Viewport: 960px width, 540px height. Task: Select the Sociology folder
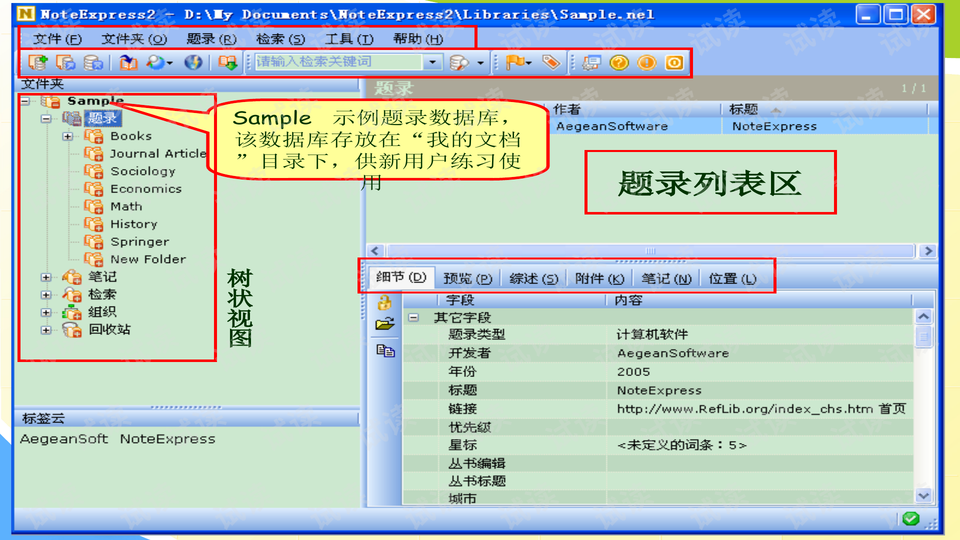(143, 171)
